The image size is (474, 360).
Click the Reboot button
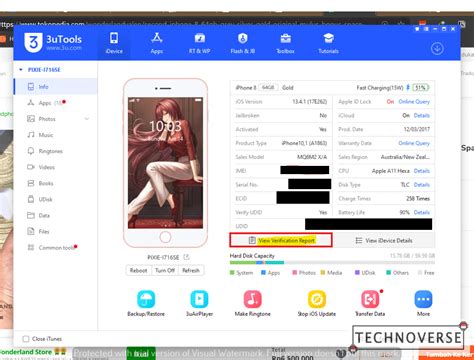point(138,270)
